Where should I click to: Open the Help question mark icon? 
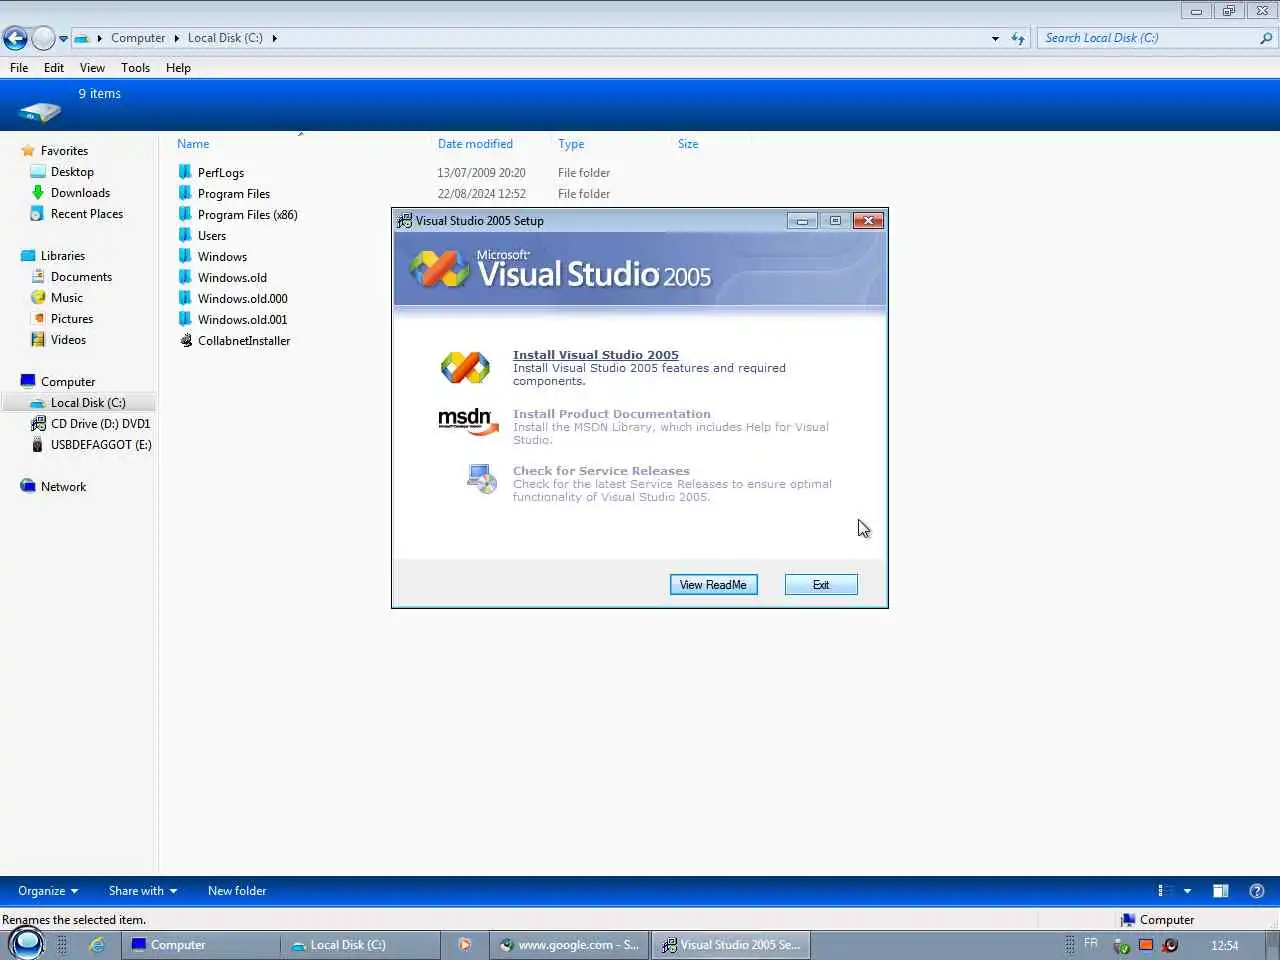pyautogui.click(x=1257, y=891)
